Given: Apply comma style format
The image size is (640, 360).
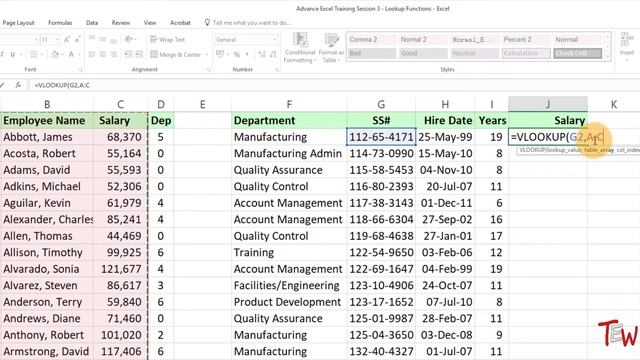Looking at the screenshot, I should click(x=247, y=54).
